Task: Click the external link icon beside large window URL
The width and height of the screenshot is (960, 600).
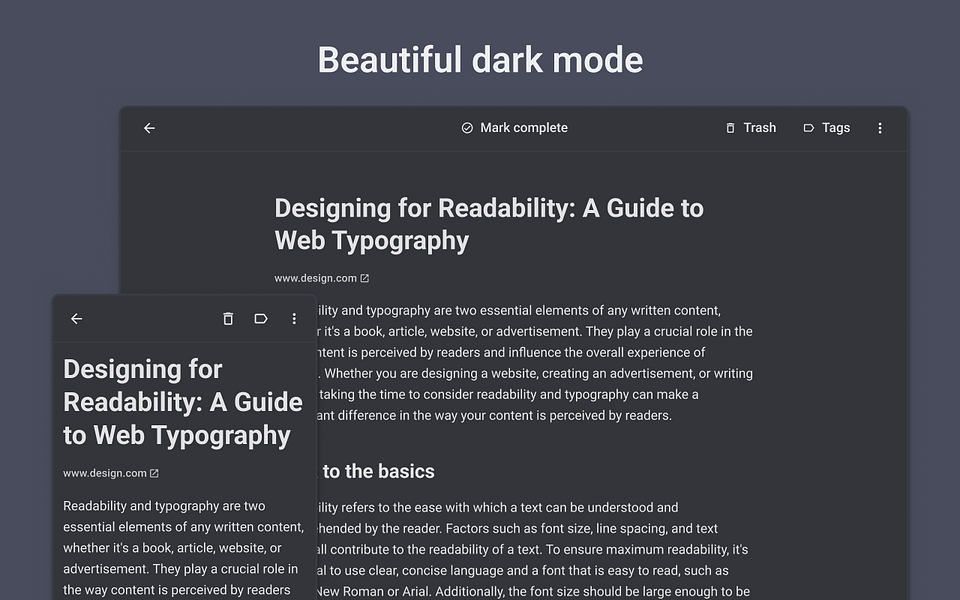Action: click(364, 278)
